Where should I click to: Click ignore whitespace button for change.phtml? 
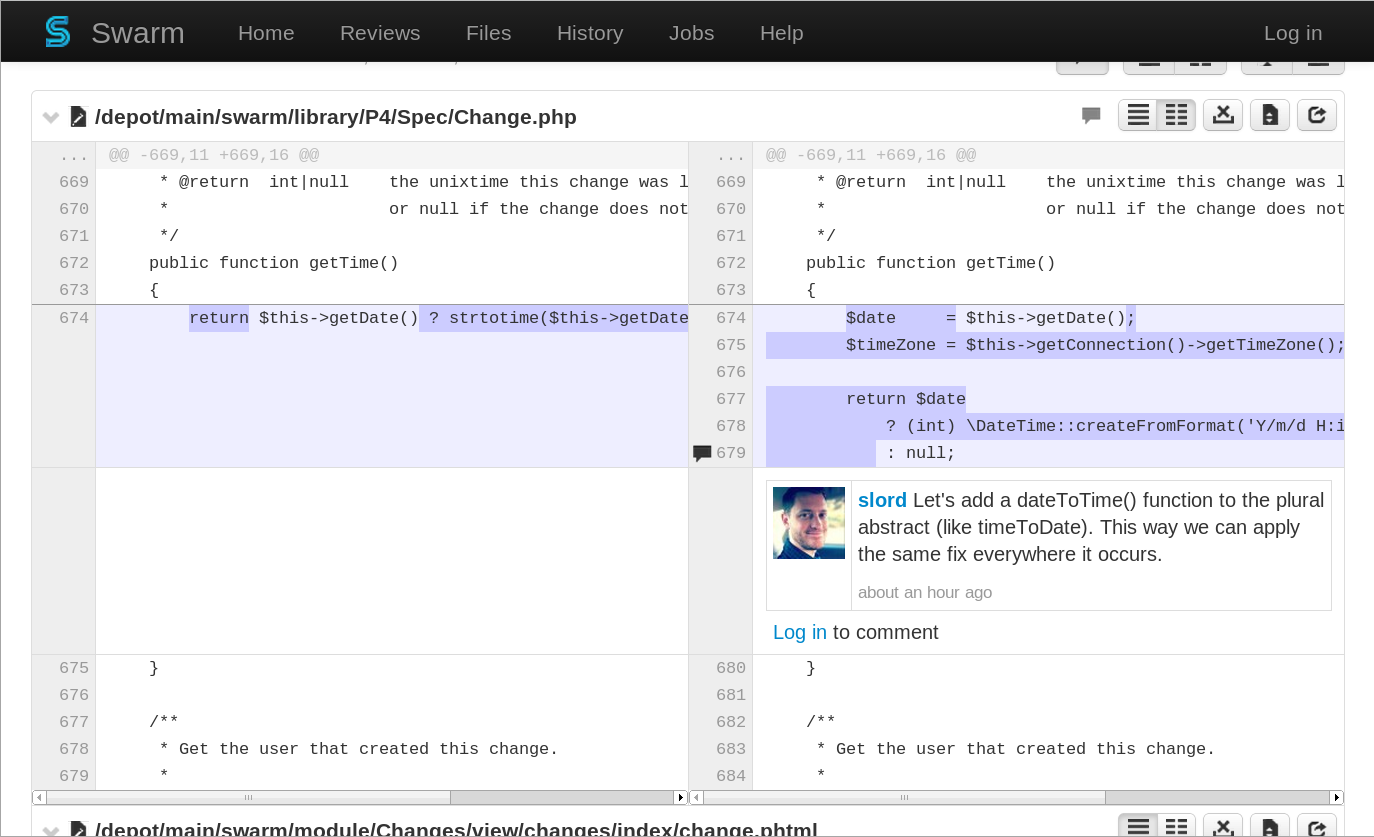coord(1222,828)
